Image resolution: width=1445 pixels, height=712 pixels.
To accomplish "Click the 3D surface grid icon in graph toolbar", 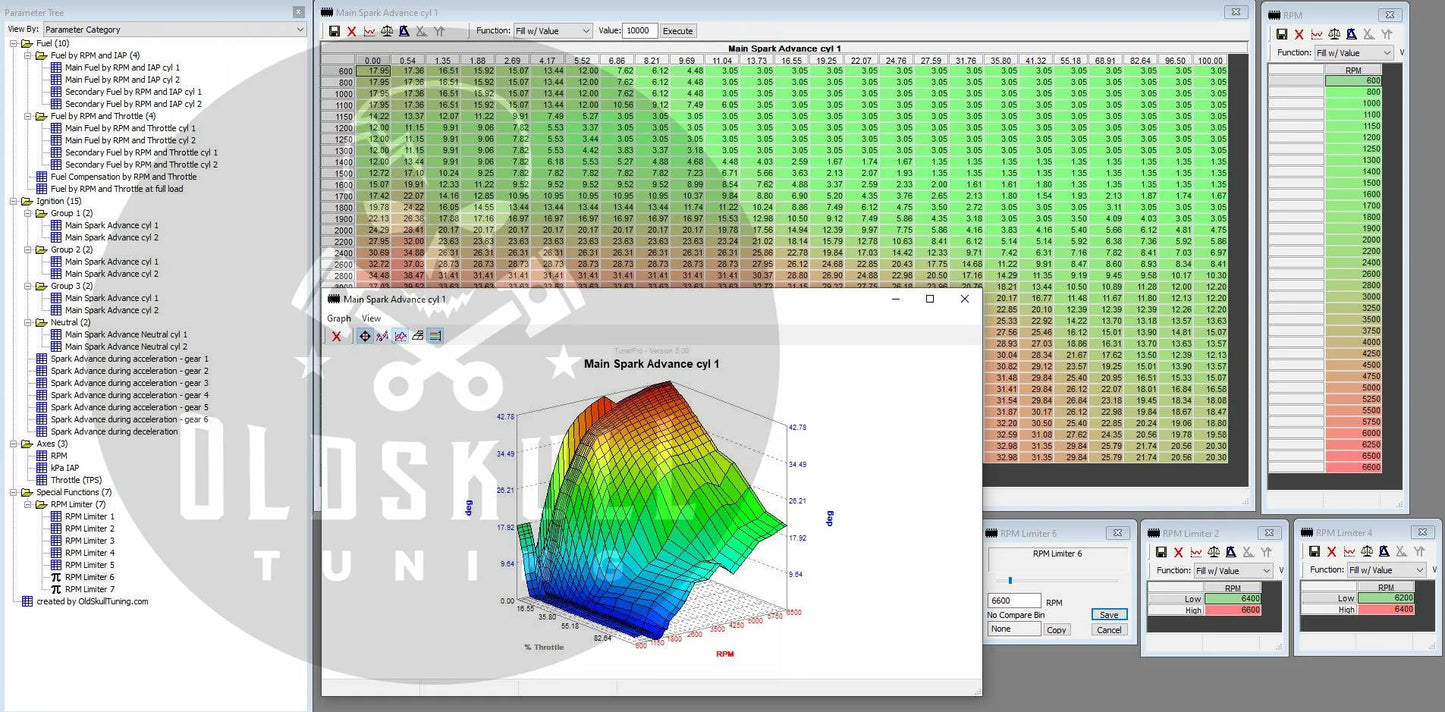I will 418,336.
